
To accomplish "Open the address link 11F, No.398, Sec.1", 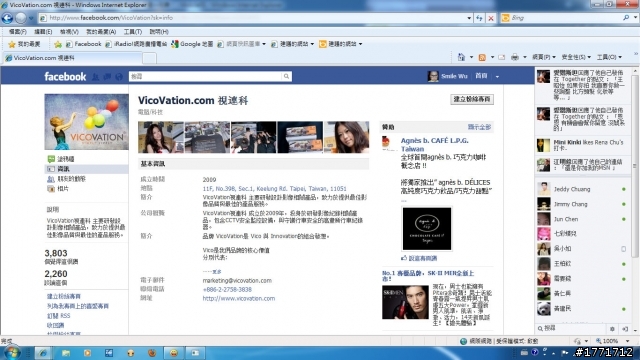I will click(274, 189).
